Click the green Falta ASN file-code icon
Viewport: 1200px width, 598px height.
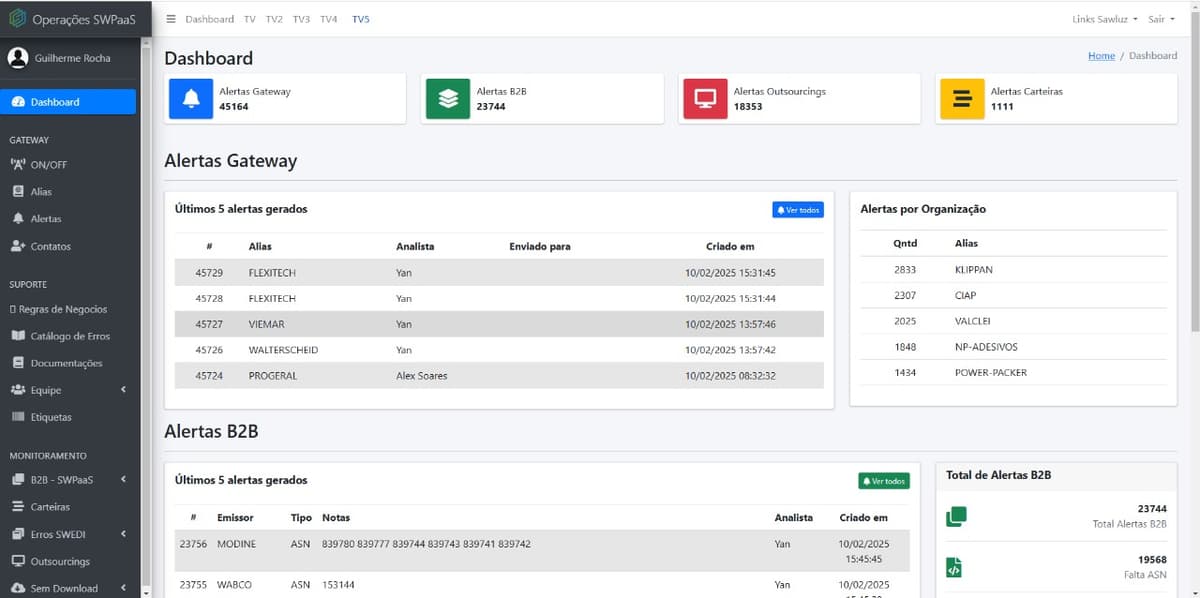(954, 568)
